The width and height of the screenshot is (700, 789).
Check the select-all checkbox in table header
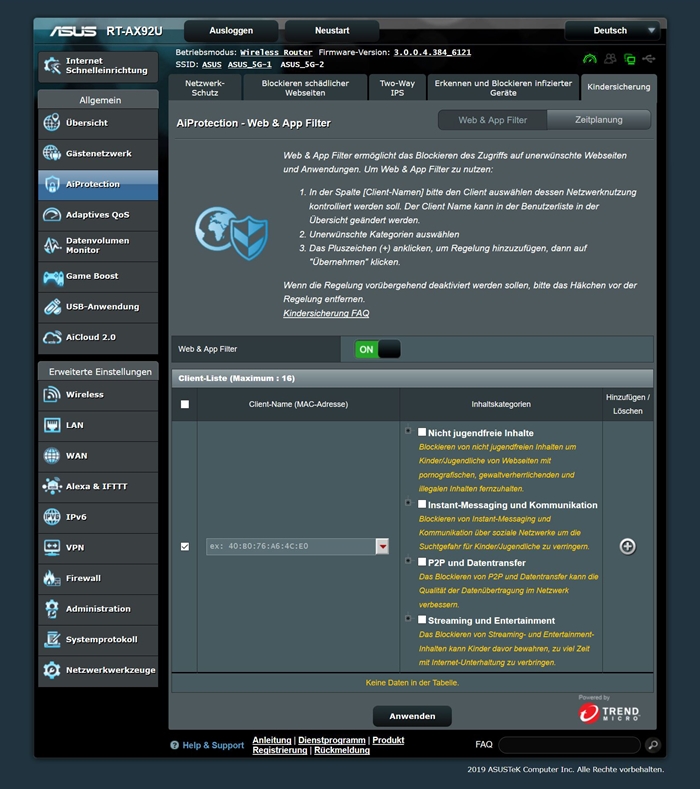[185, 404]
